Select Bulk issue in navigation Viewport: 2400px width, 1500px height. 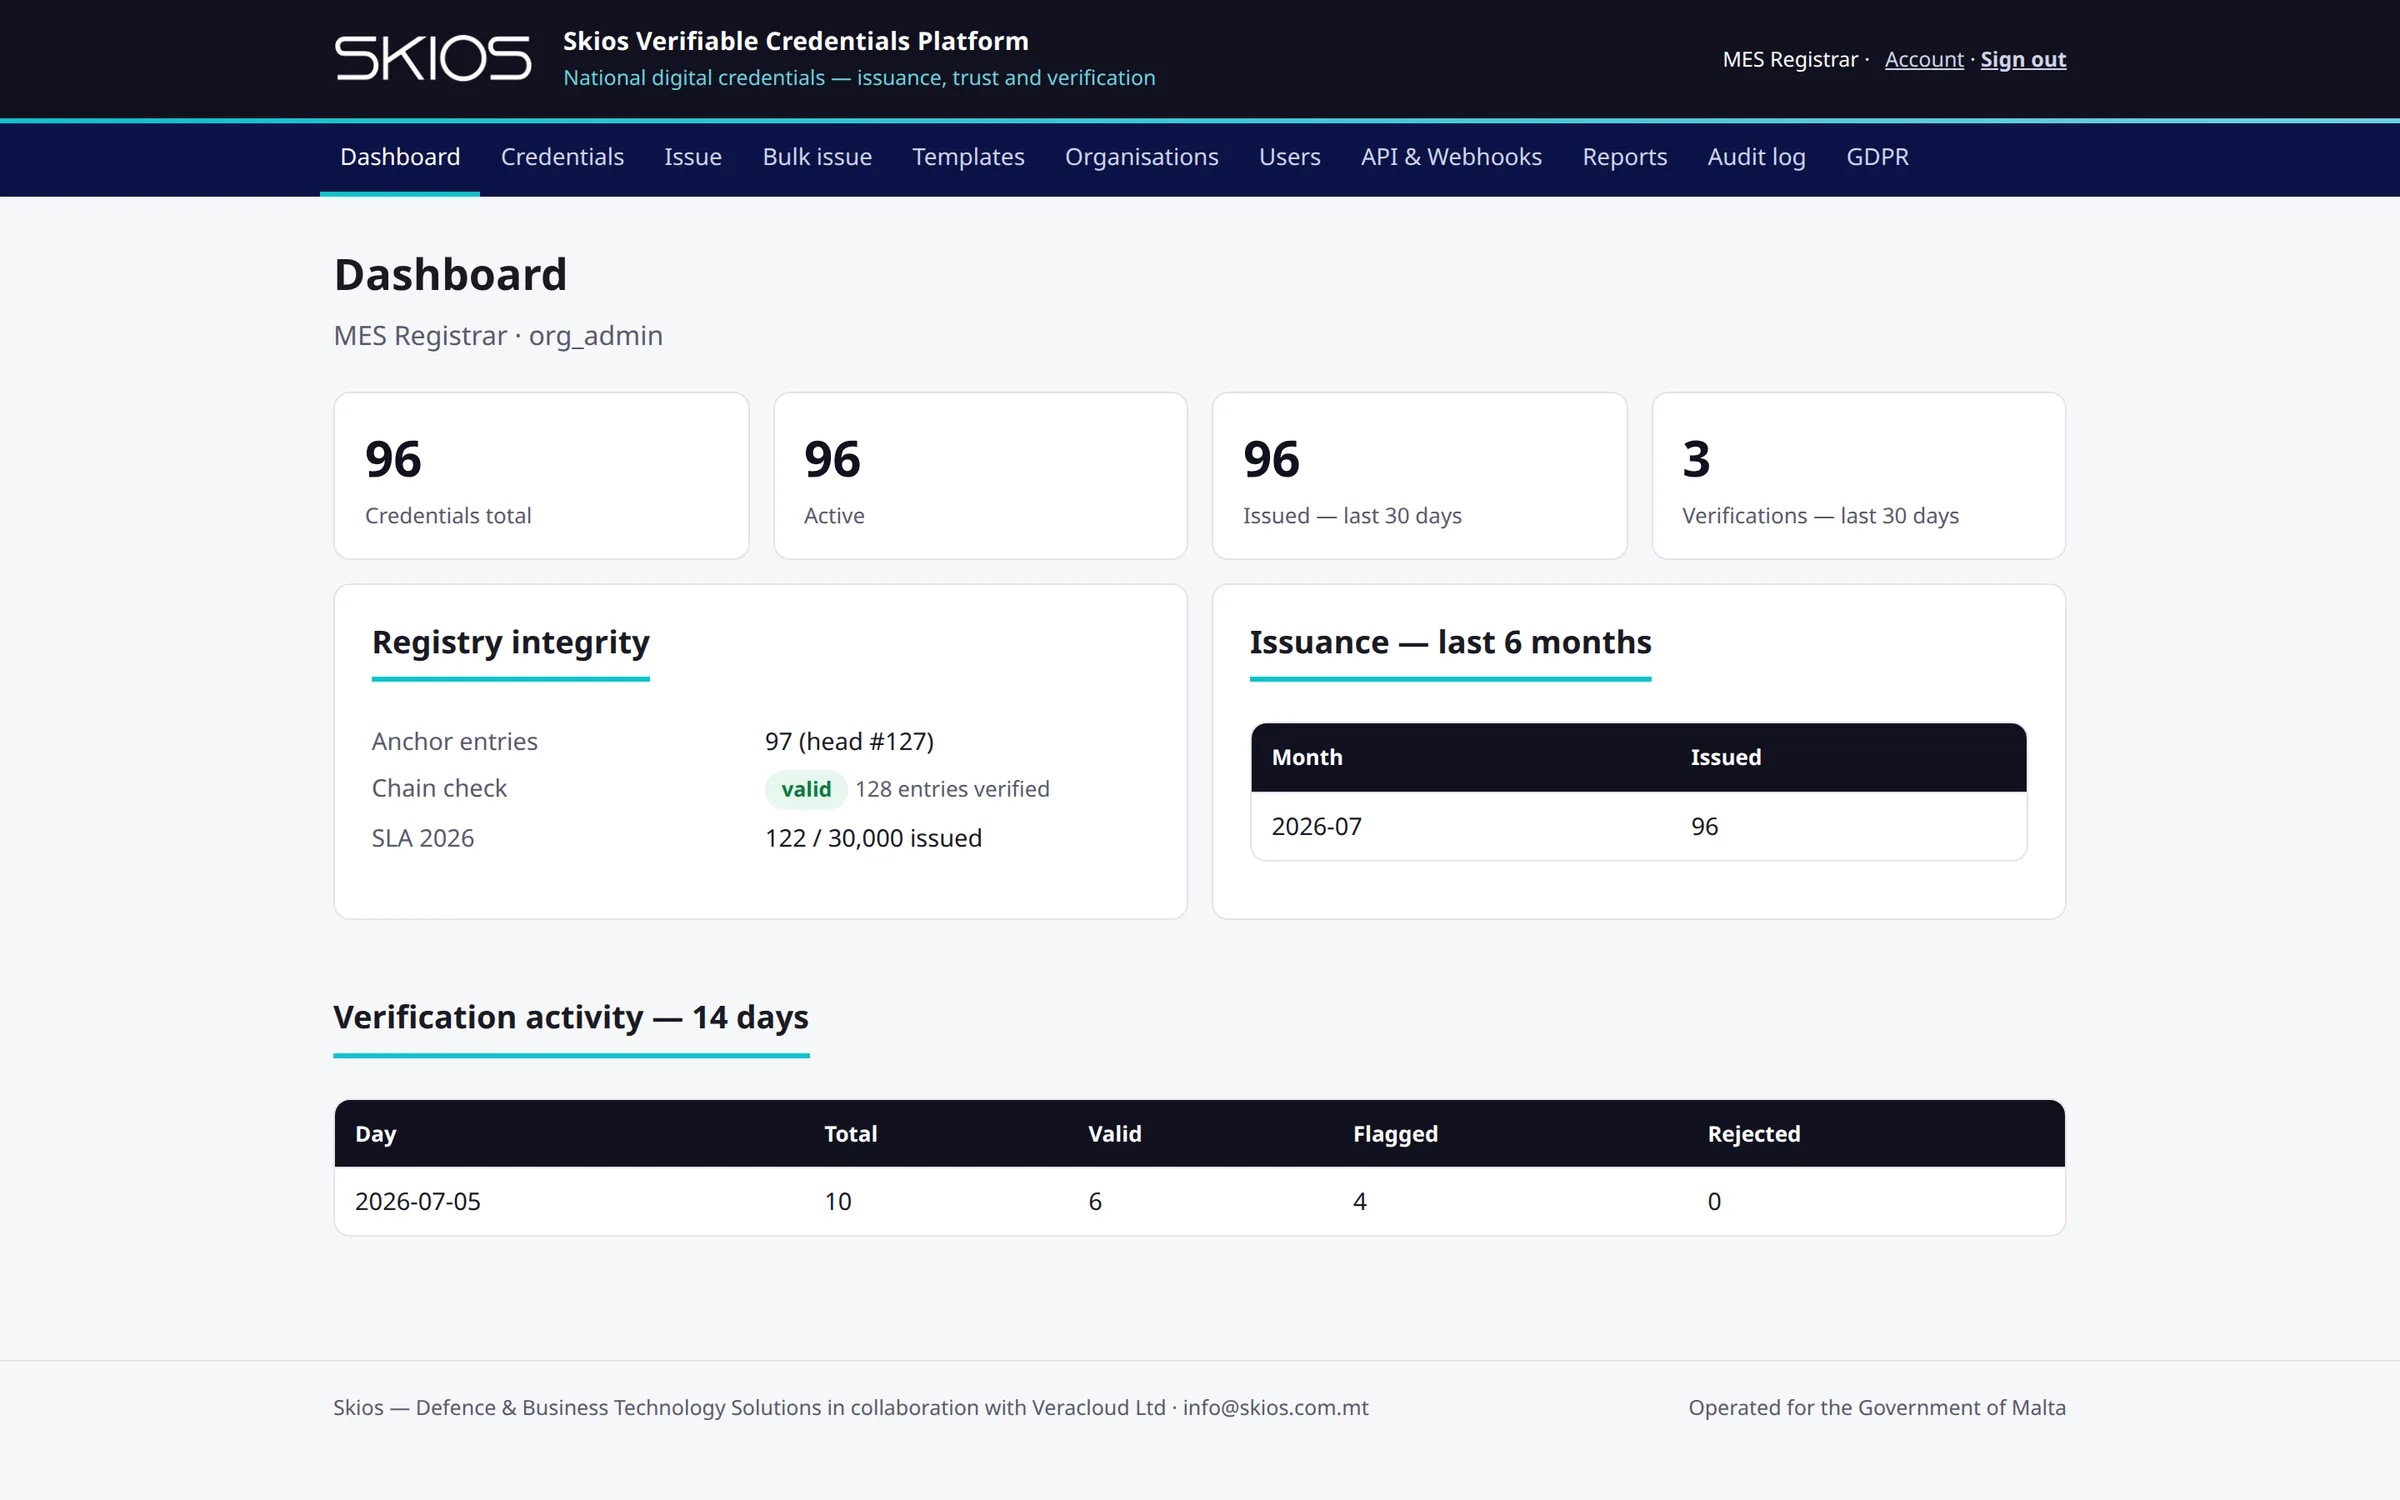coord(817,157)
